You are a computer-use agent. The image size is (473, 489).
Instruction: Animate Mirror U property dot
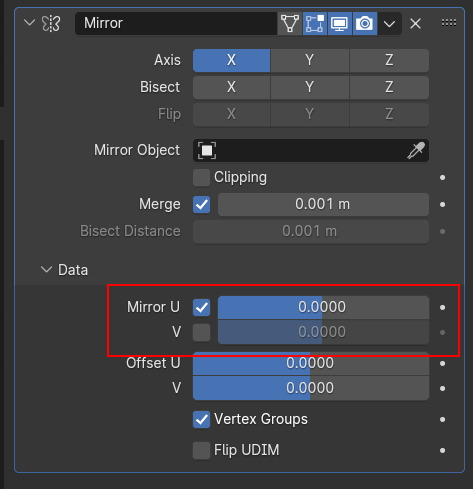443,307
